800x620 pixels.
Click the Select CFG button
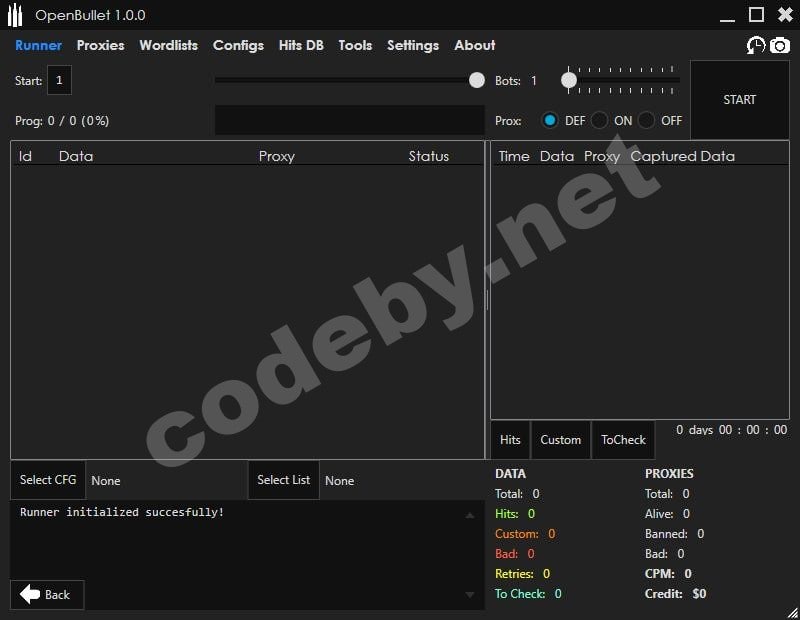(x=48, y=480)
